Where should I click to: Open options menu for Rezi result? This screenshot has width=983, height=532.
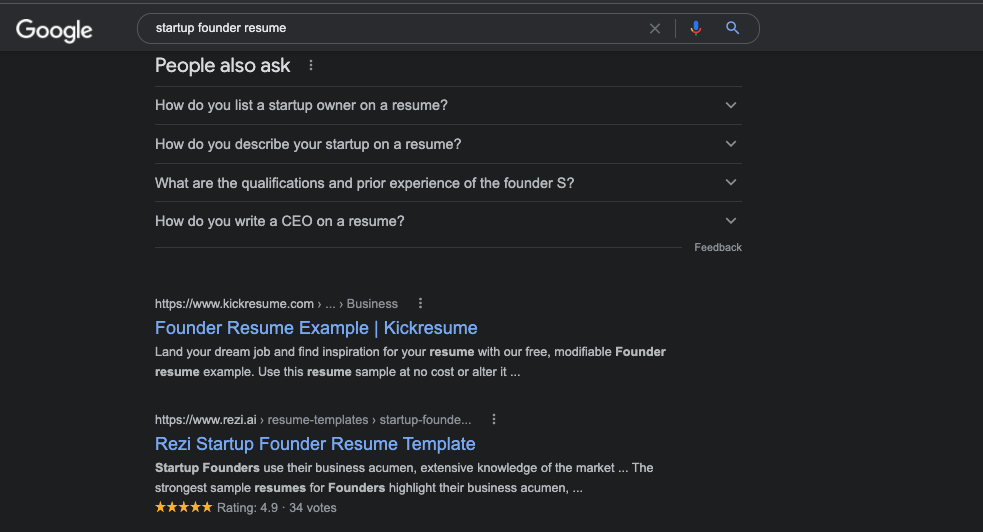point(494,419)
